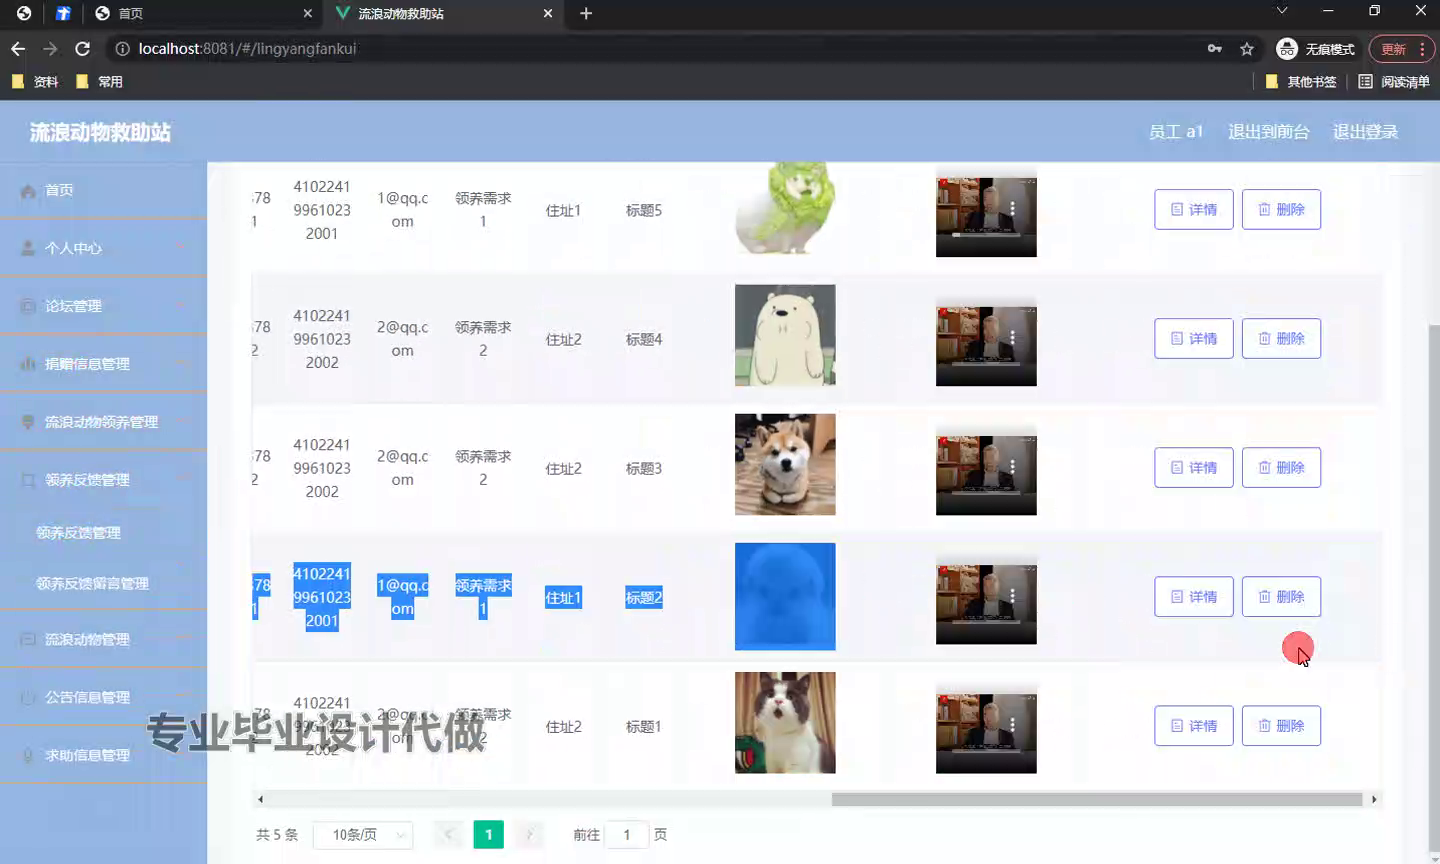
Task: Open the 资料 bookmarks folder
Action: pyautogui.click(x=35, y=81)
